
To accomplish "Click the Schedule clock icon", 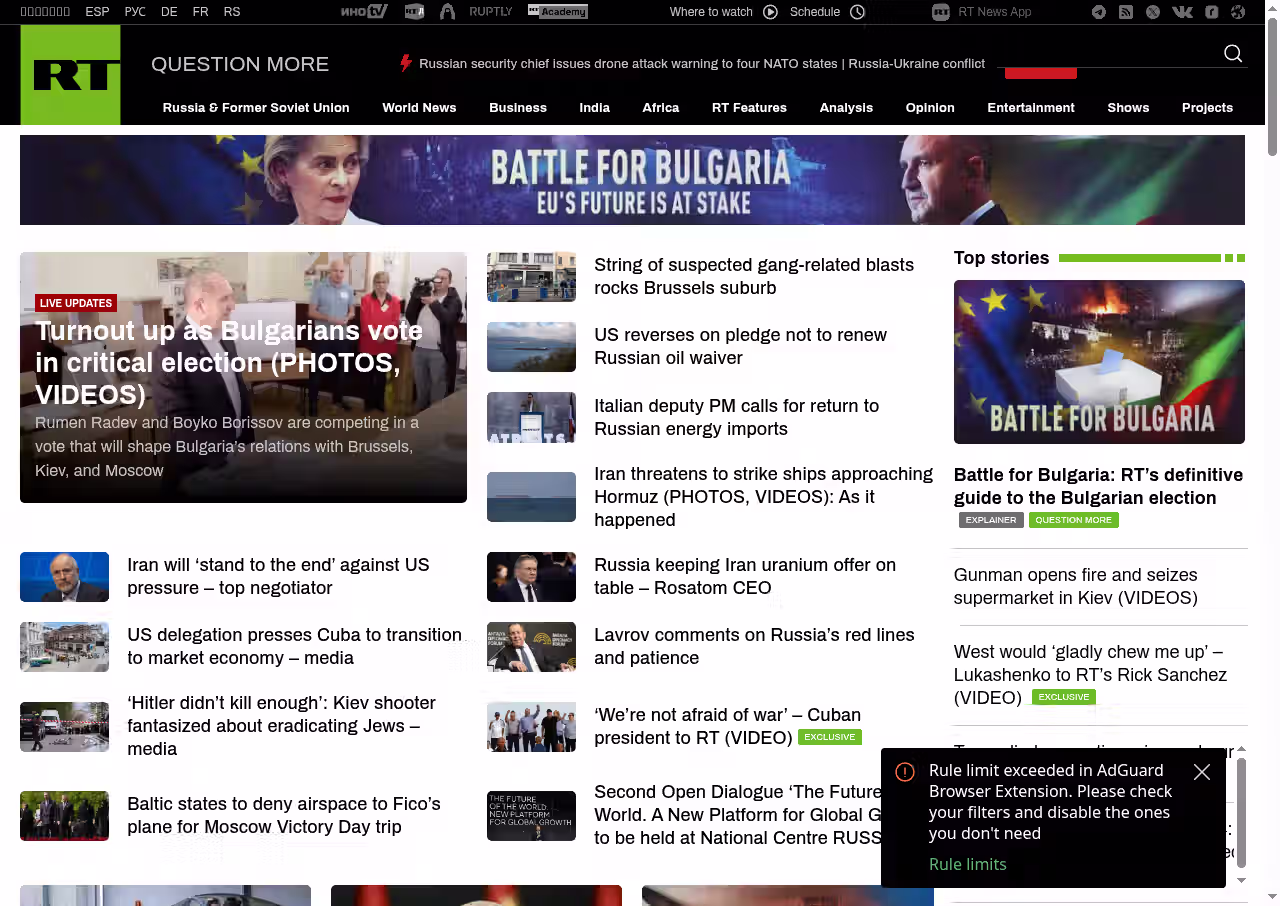I will (x=857, y=12).
